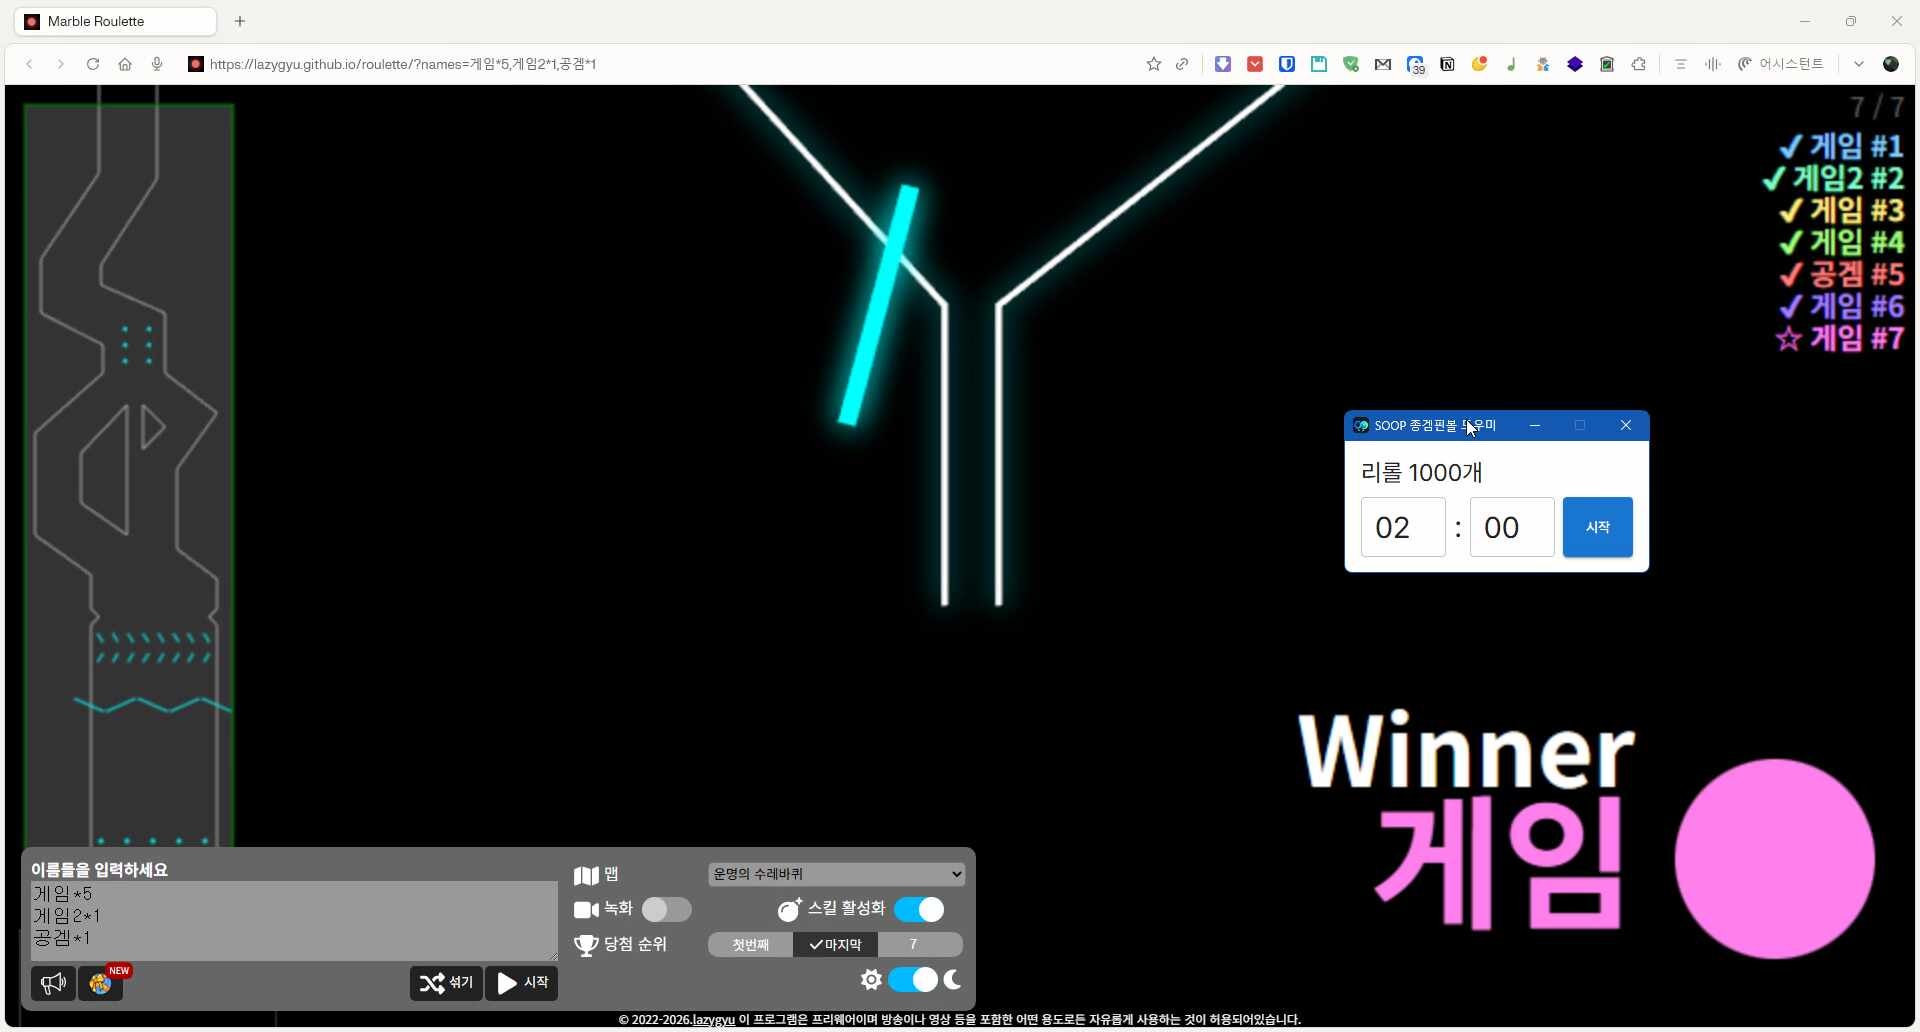Image resolution: width=1920 pixels, height=1032 pixels.
Task: Click the names textarea with 게임*5
Action: 294,921
